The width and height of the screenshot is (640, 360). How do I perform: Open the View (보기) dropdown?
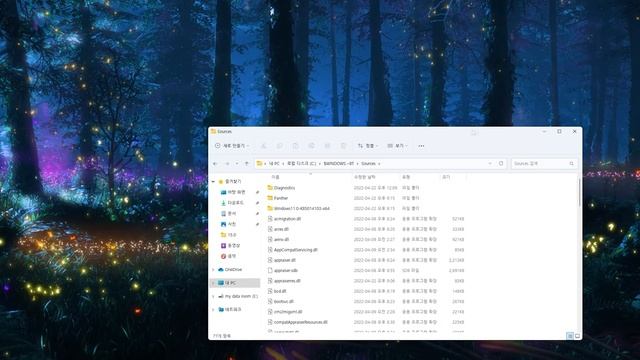398,146
